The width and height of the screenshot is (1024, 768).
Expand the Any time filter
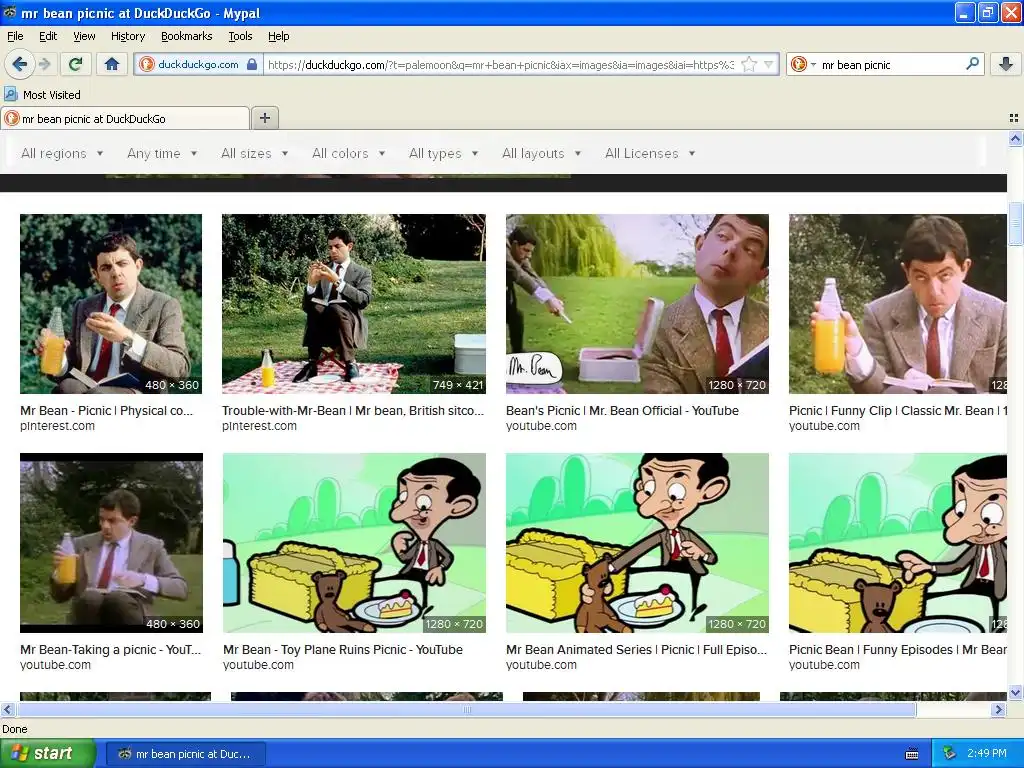pos(162,153)
